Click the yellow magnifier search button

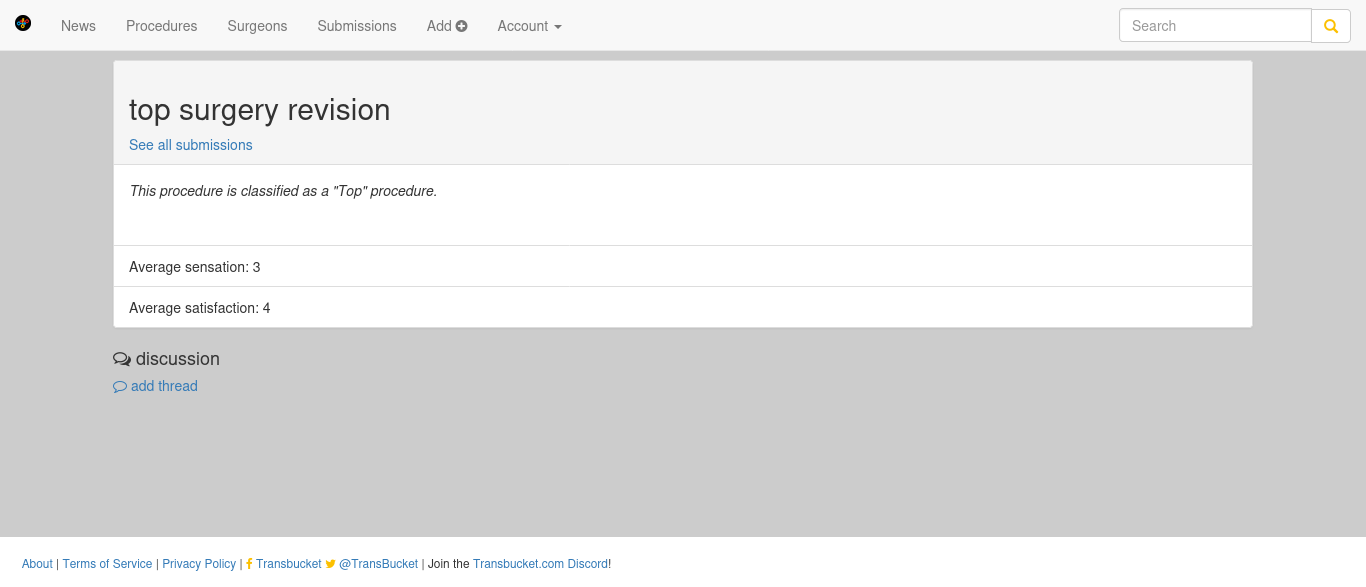tap(1331, 26)
